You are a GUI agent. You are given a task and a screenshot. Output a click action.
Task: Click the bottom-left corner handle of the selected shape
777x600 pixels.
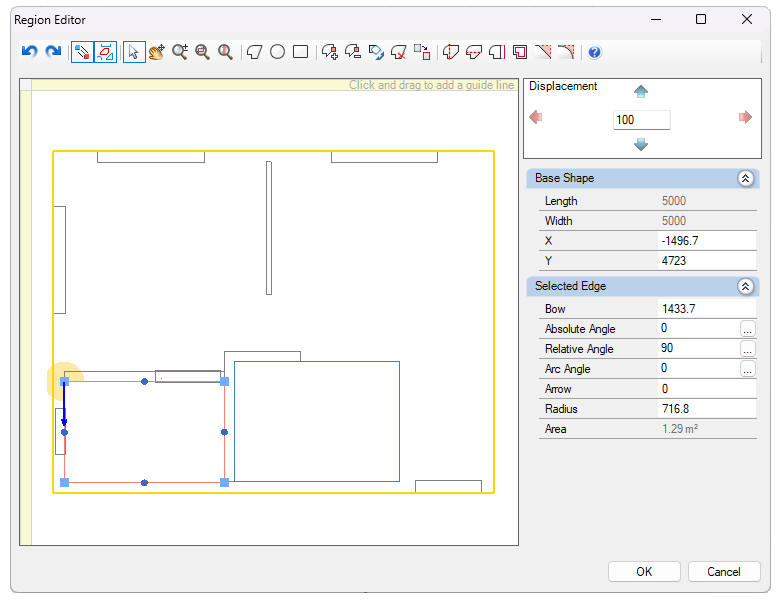64,483
